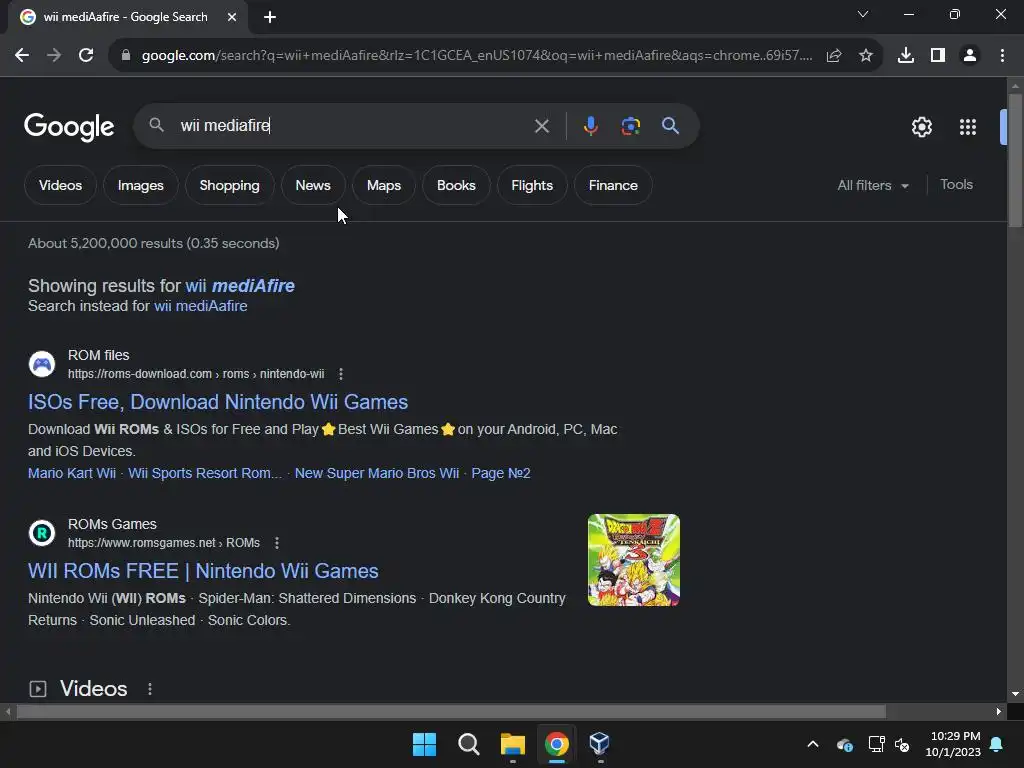This screenshot has width=1024, height=768.
Task: Start voice search with microphone
Action: [x=590, y=126]
